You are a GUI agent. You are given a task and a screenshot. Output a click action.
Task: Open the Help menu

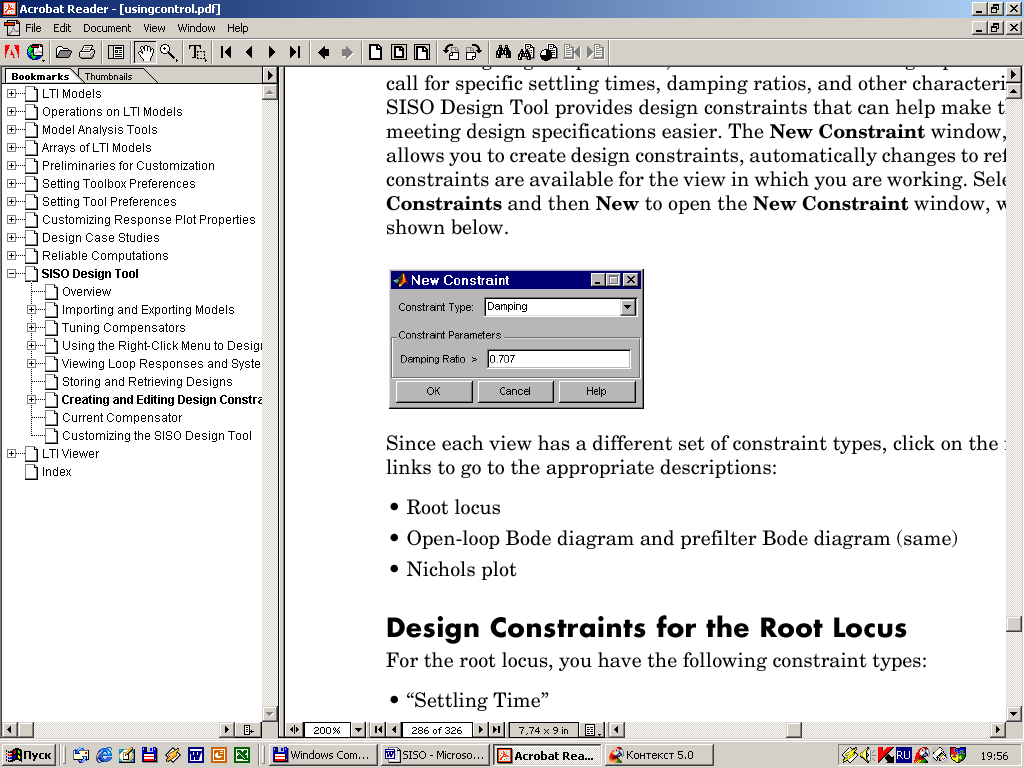click(x=238, y=28)
